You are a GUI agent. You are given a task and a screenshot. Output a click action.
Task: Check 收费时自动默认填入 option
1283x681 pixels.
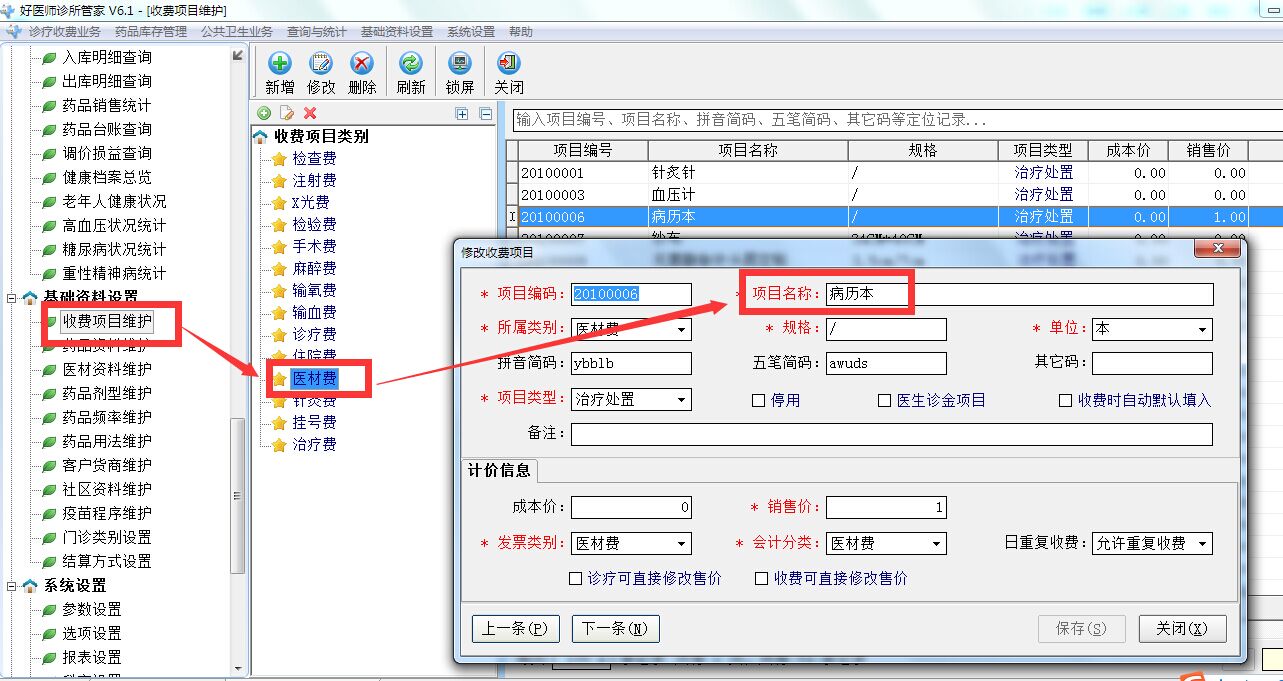coord(1066,400)
